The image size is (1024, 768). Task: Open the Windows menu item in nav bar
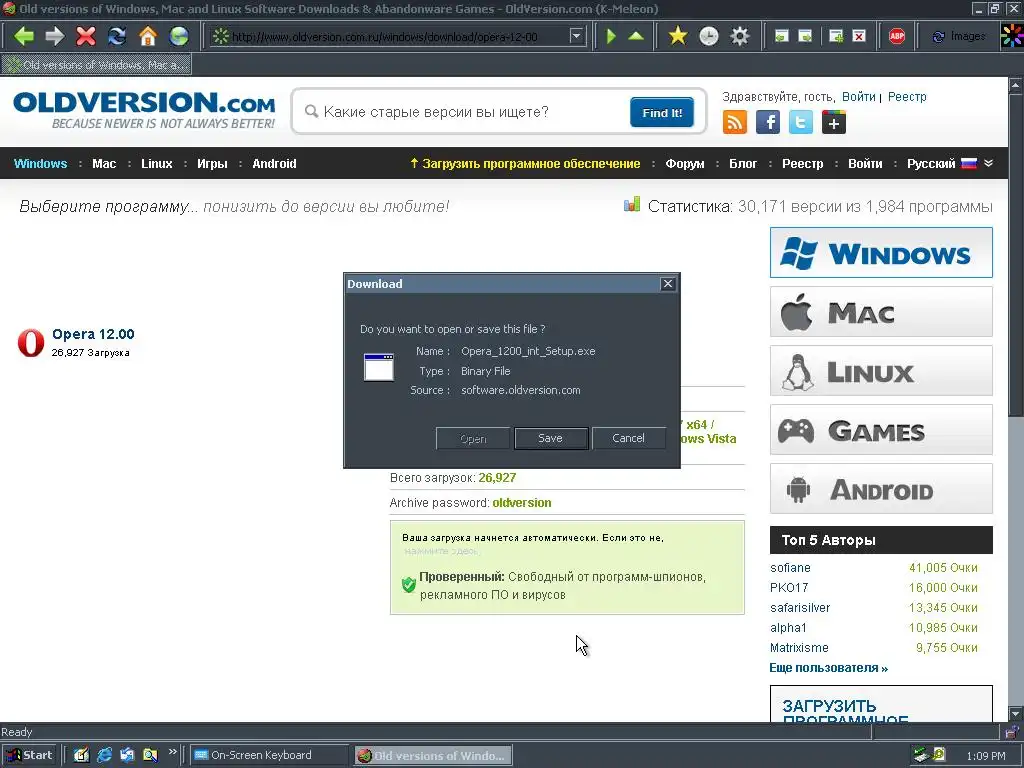click(x=40, y=163)
